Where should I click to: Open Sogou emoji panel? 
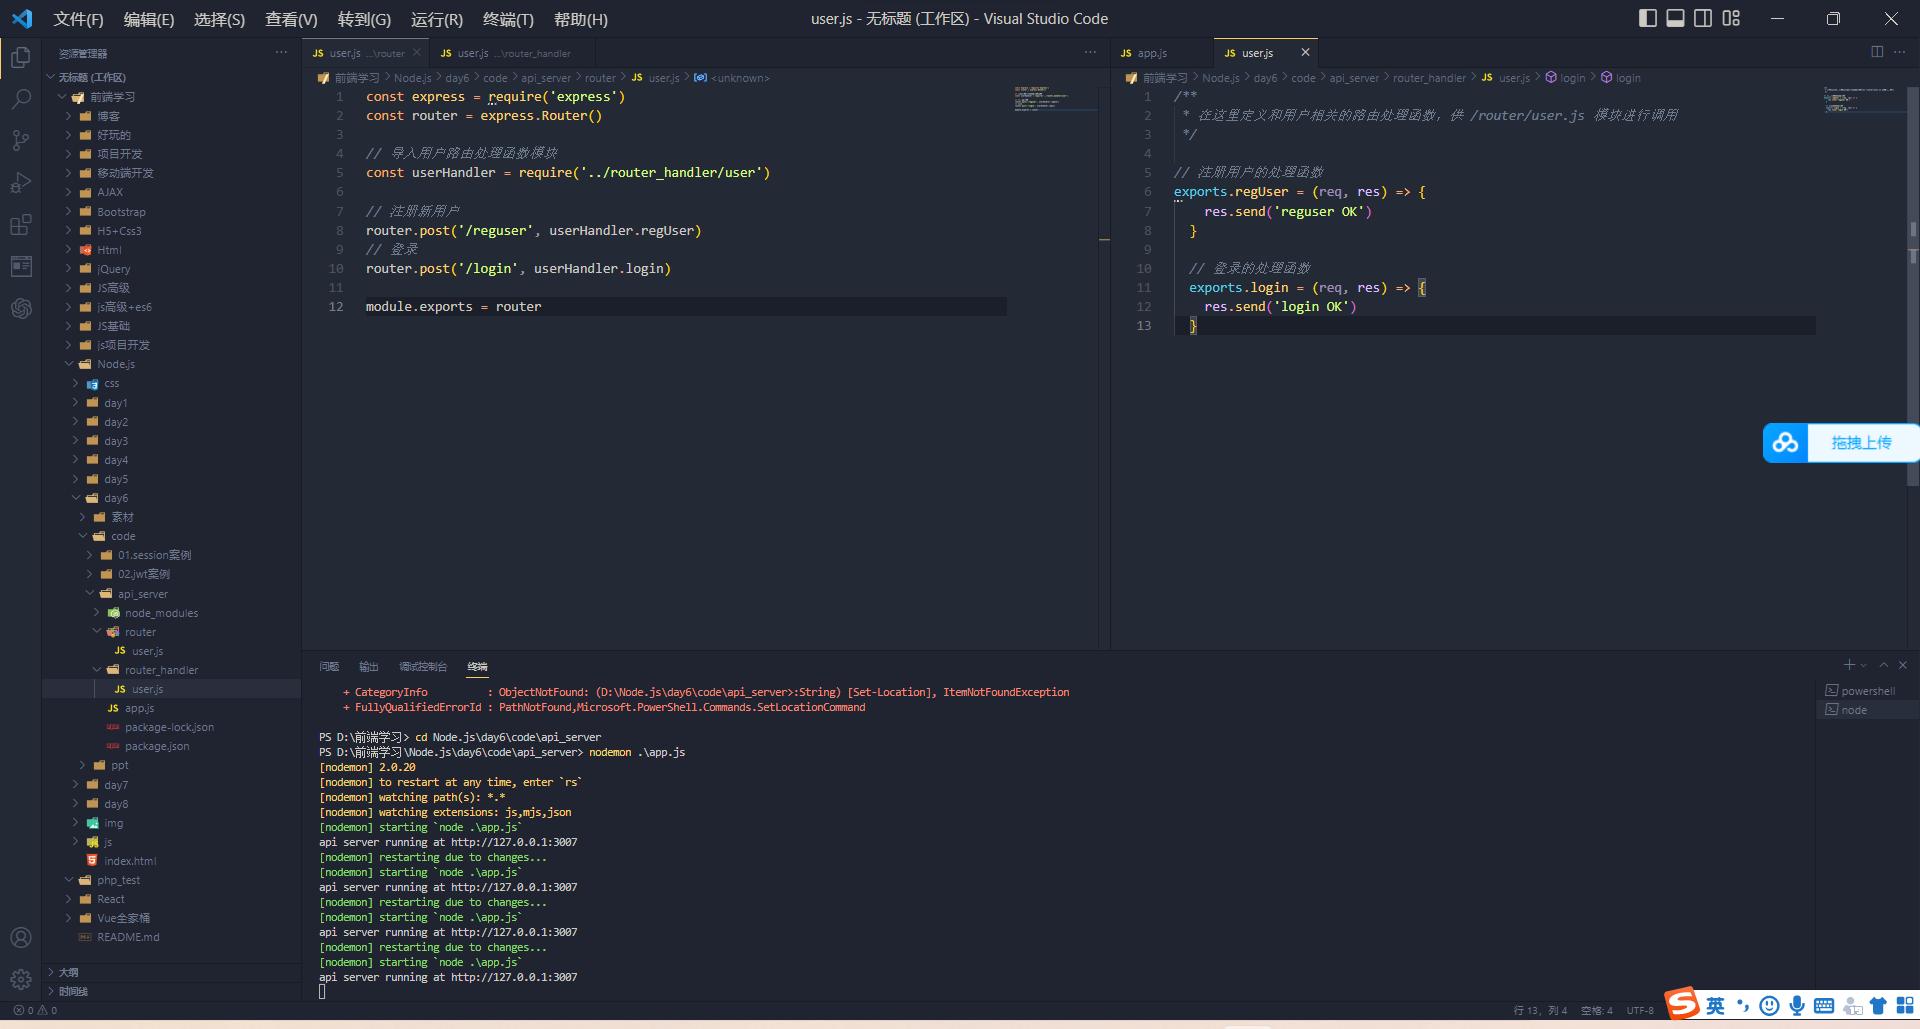pyautogui.click(x=1770, y=1006)
